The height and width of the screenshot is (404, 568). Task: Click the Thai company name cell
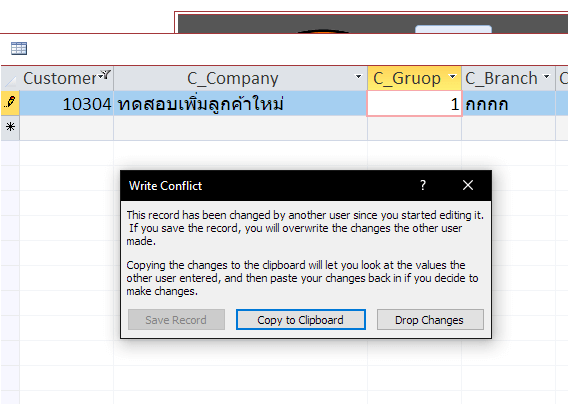coord(240,104)
